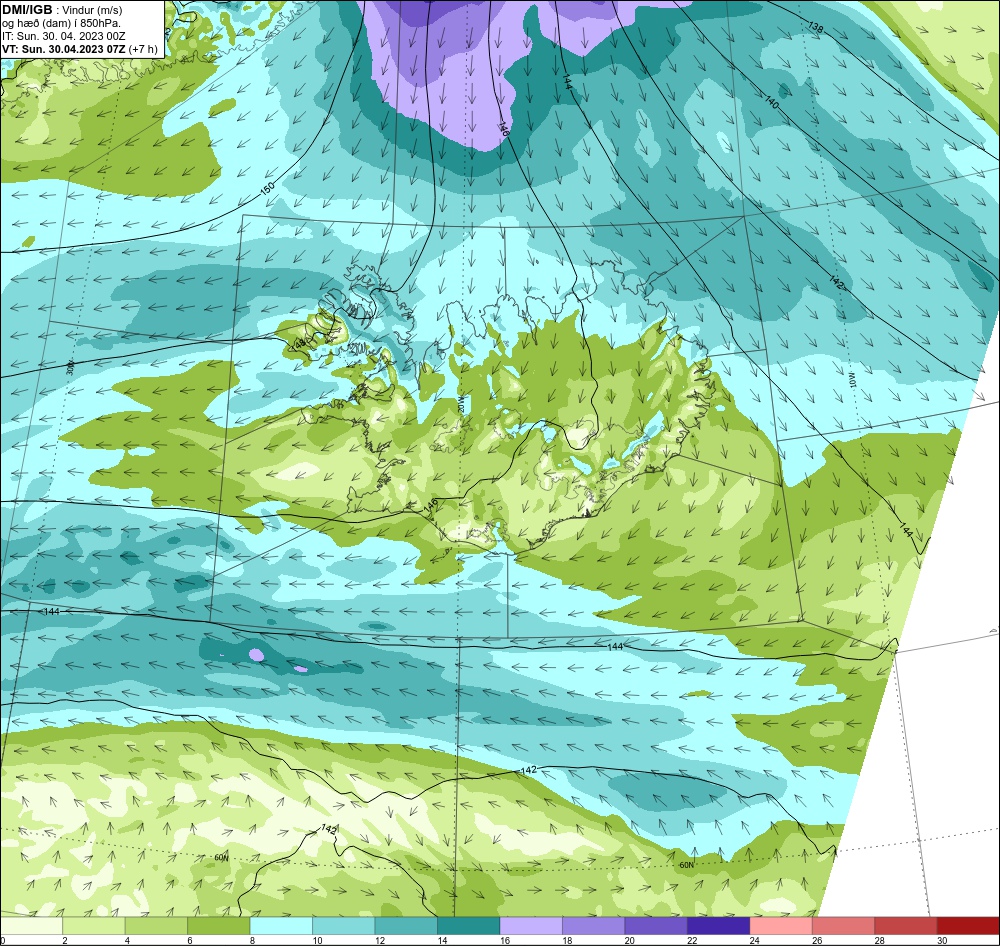This screenshot has height=946, width=1000.
Task: Click the 24–26 m/s pink legend swatch
Action: tap(781, 926)
